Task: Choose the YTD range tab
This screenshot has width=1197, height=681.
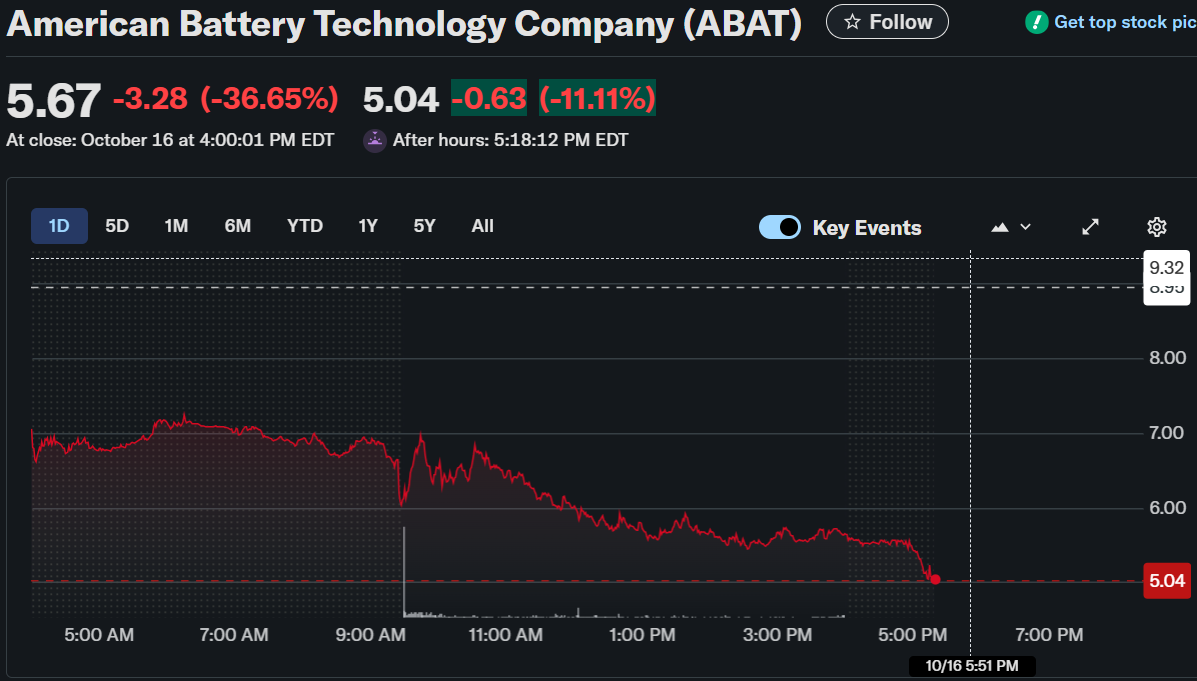Action: point(305,226)
